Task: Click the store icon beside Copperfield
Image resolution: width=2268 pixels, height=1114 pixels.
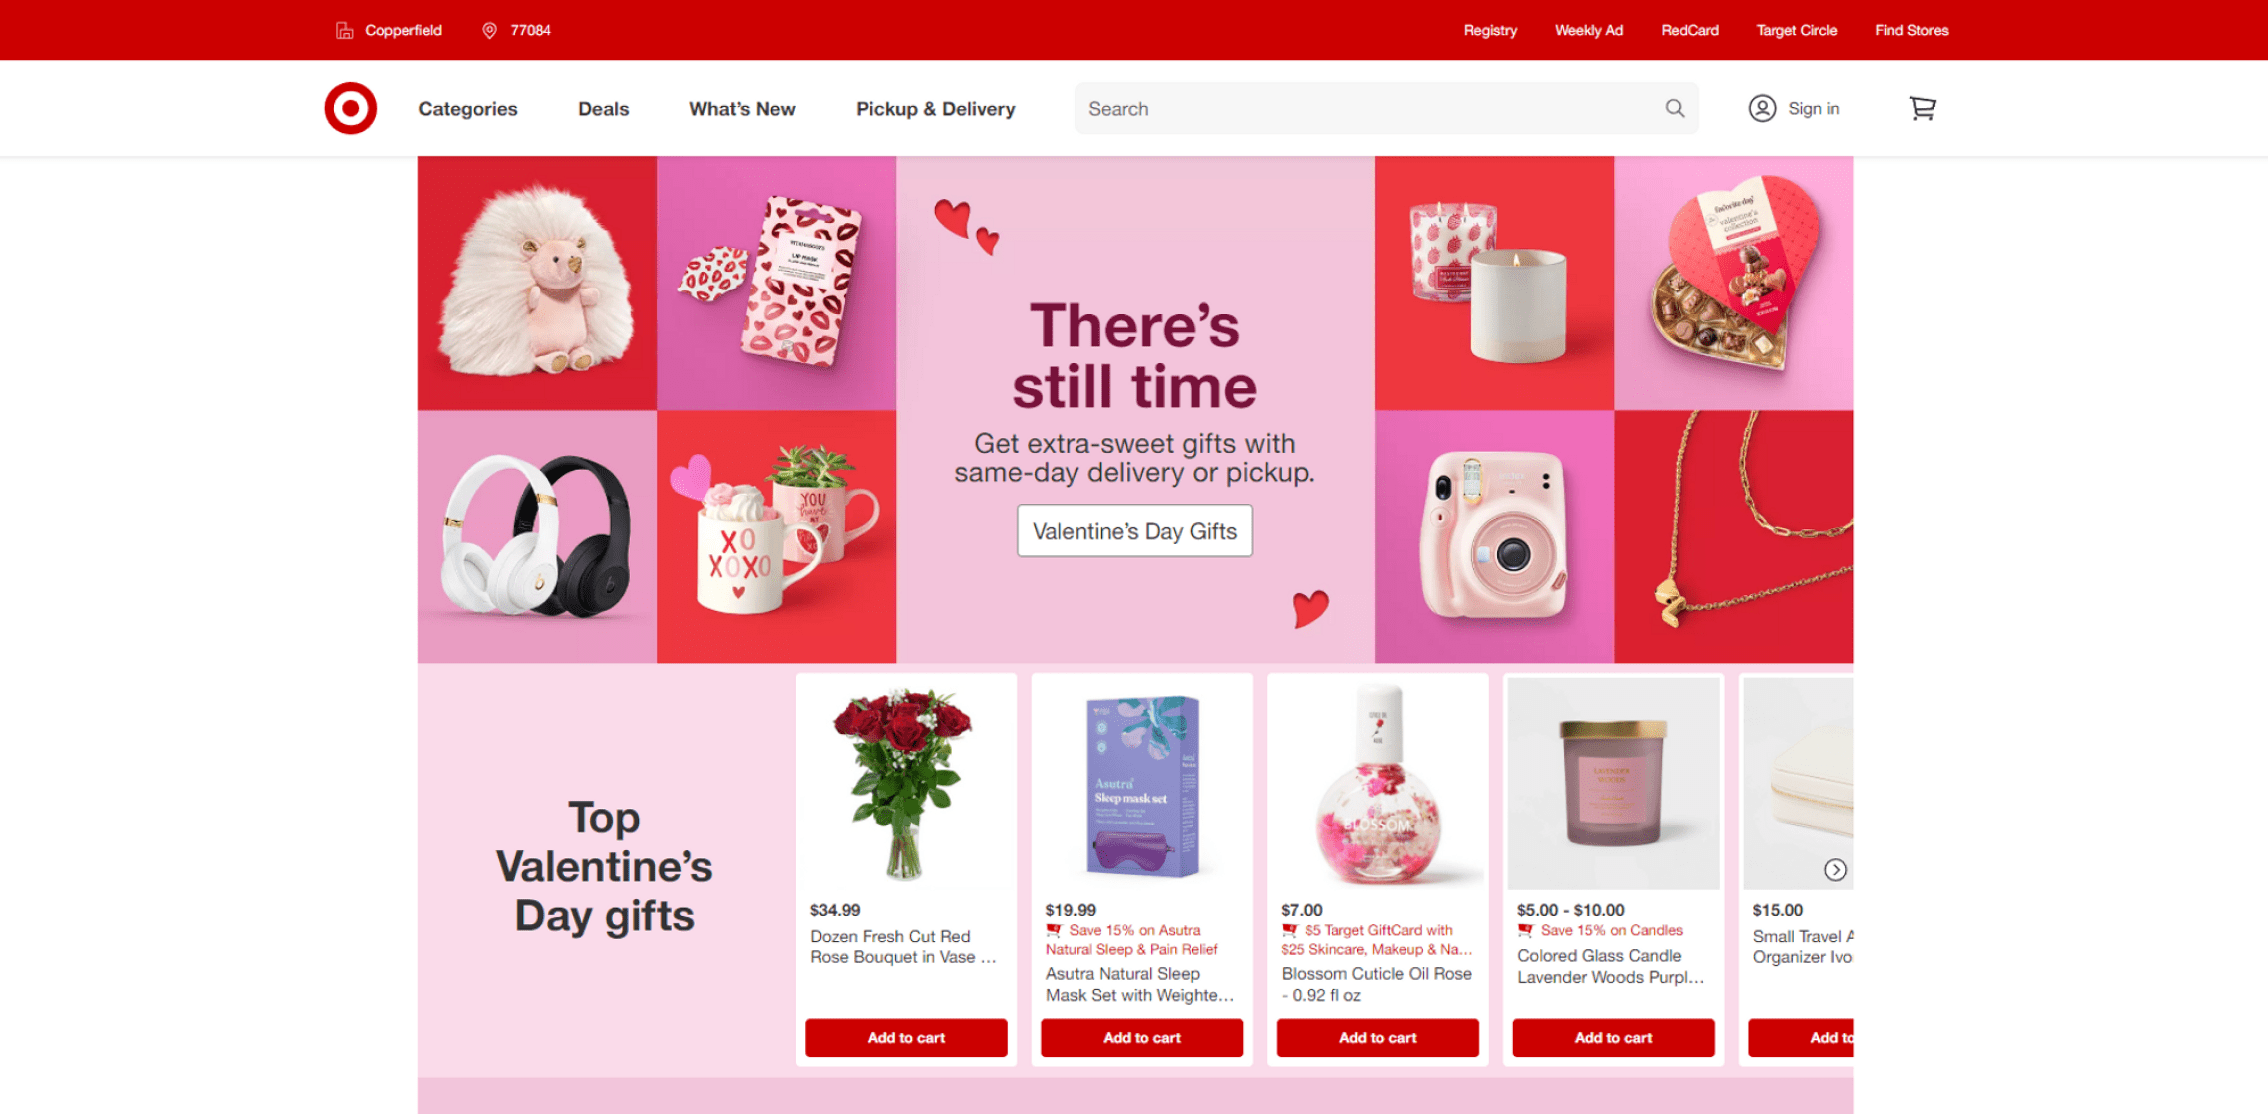Action: 344,30
